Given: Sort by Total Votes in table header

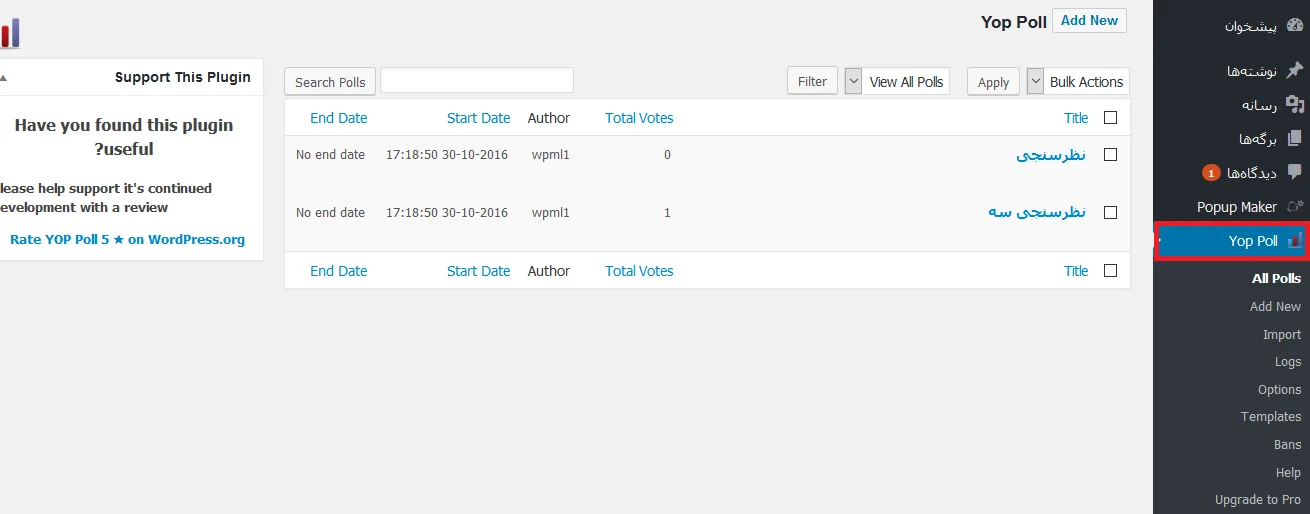Looking at the screenshot, I should [x=639, y=118].
